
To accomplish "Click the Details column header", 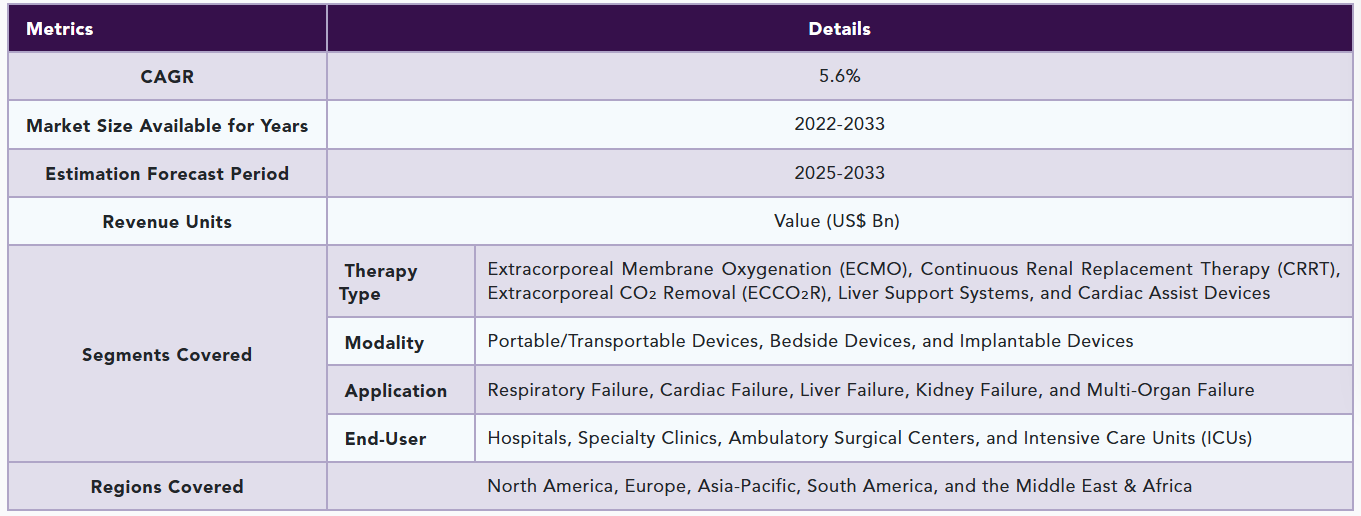I will [x=839, y=29].
